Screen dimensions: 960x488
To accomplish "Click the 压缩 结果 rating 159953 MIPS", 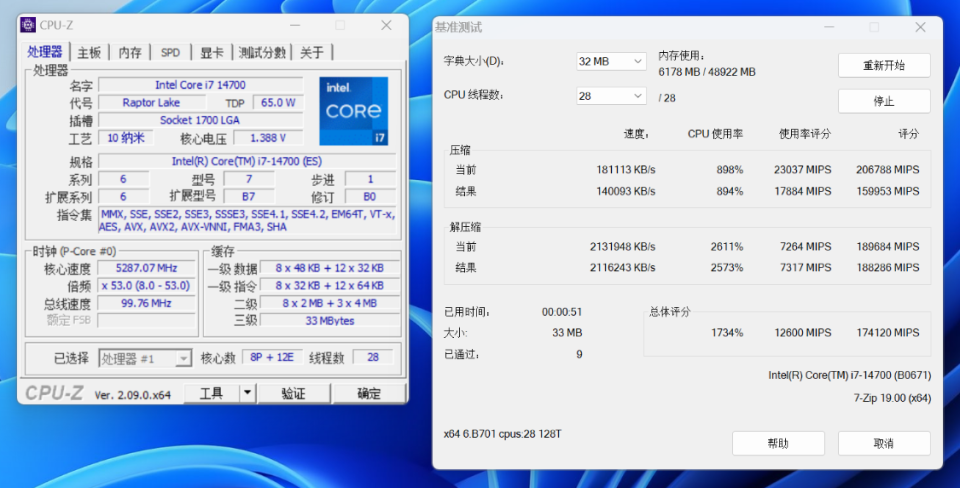I will click(888, 191).
